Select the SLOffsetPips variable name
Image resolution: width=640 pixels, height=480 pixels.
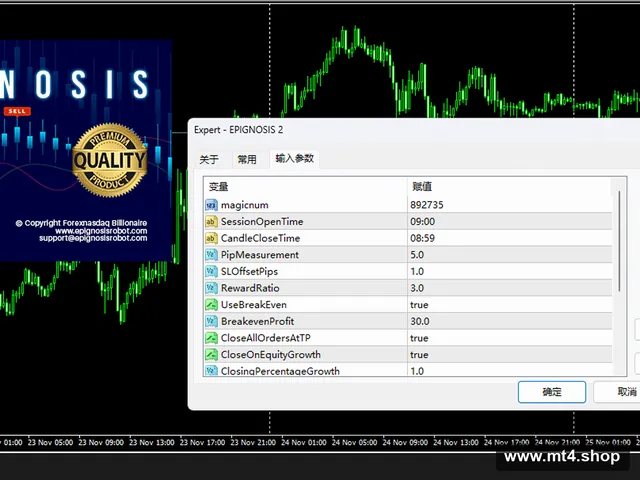point(249,271)
